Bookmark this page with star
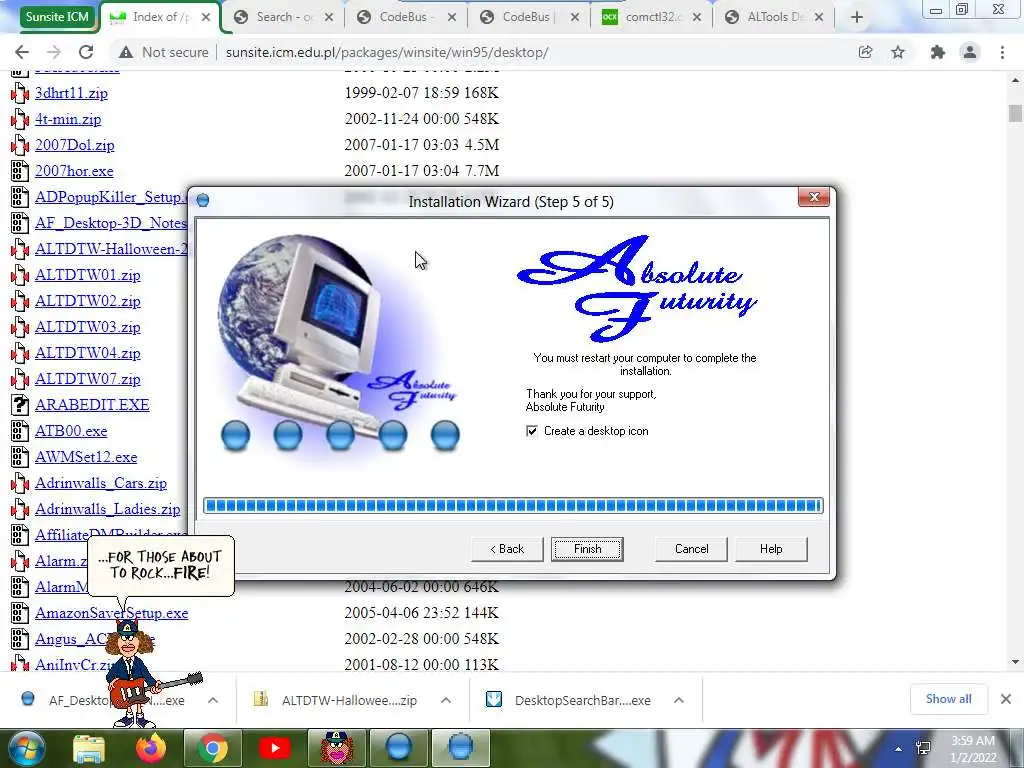 click(898, 52)
